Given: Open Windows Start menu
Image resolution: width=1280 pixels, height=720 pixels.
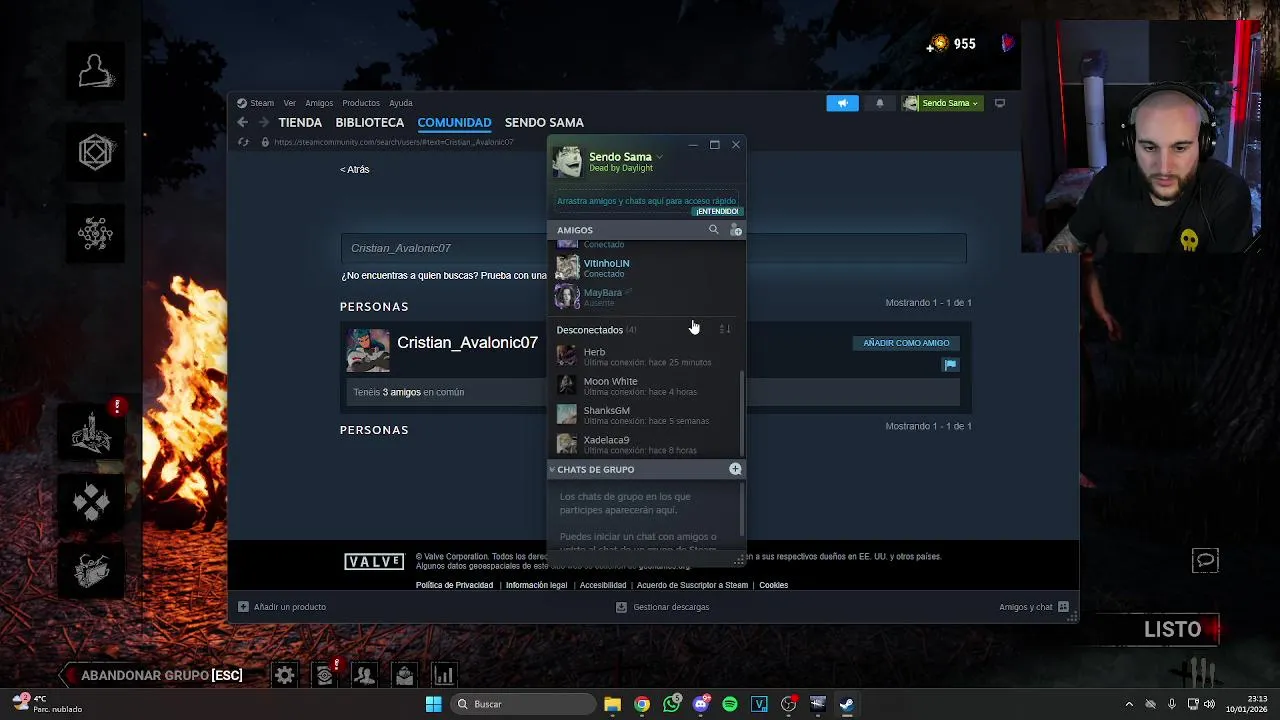Looking at the screenshot, I should [433, 704].
